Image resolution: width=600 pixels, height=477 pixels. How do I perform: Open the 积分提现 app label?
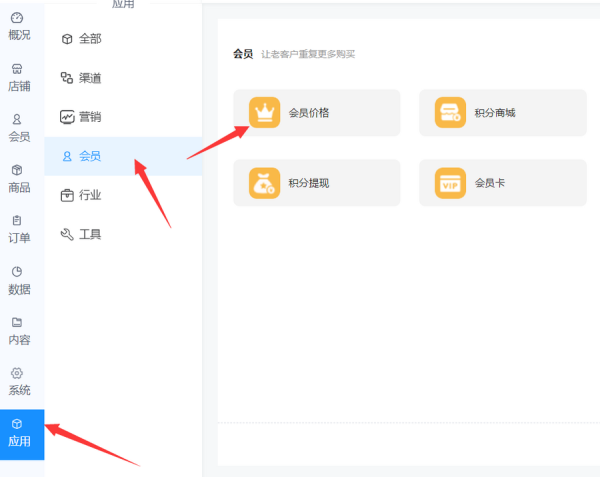(309, 183)
